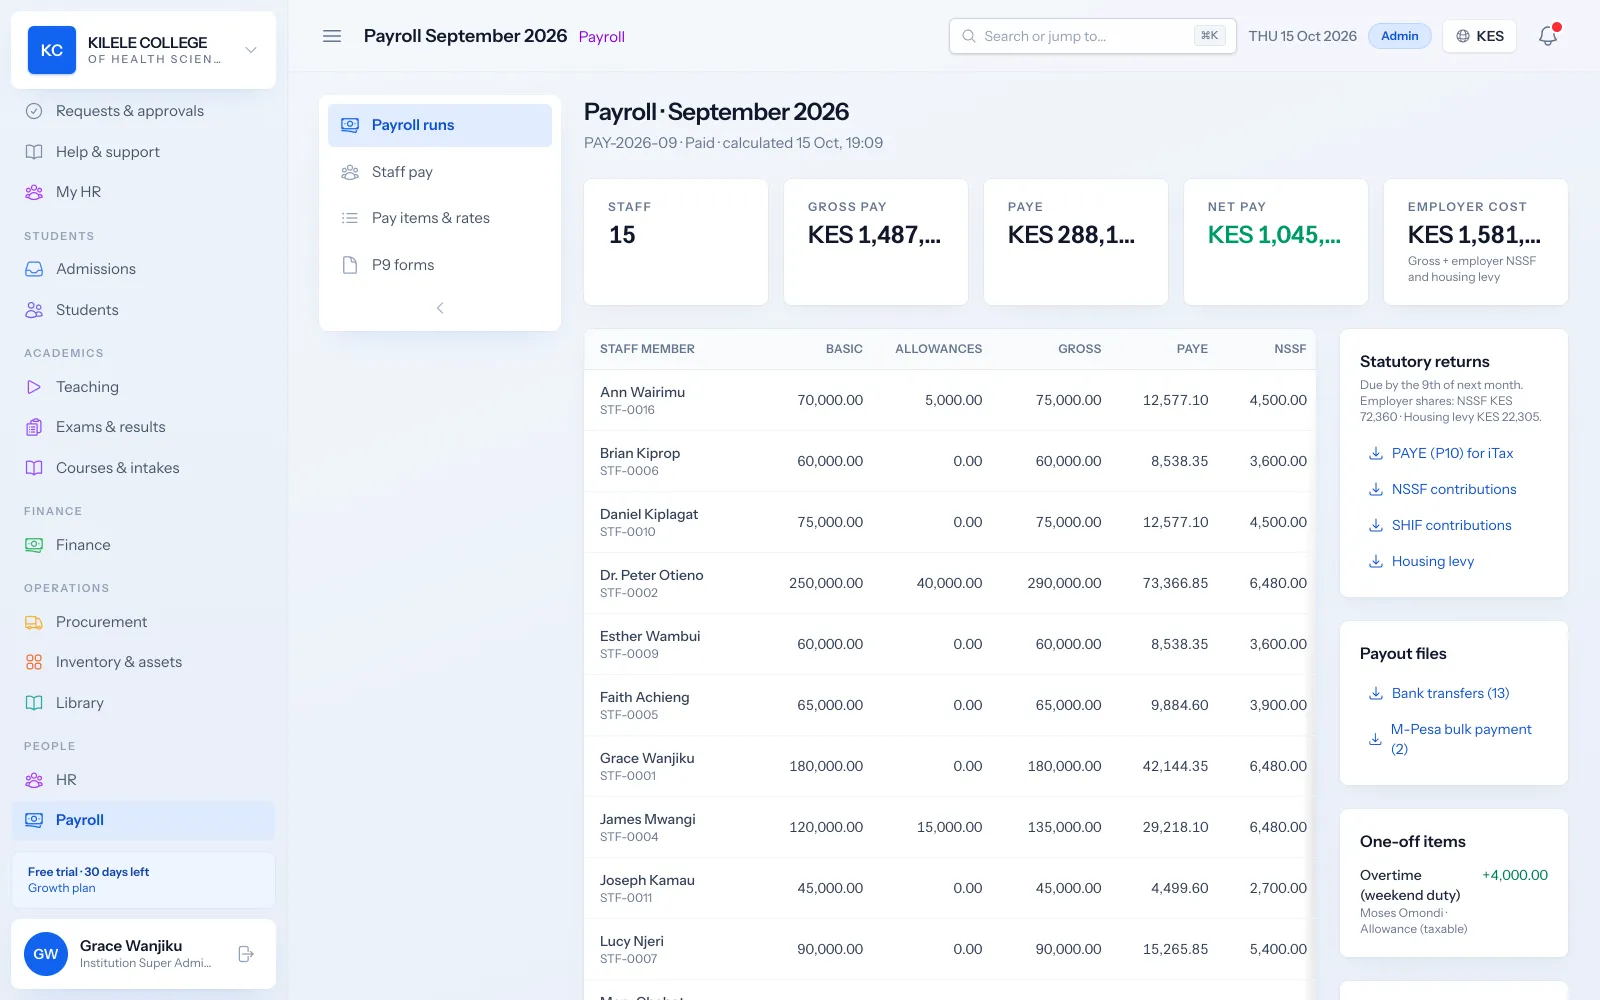Click Brian Kiprop's NSSF 3,600.00

(x=1278, y=461)
